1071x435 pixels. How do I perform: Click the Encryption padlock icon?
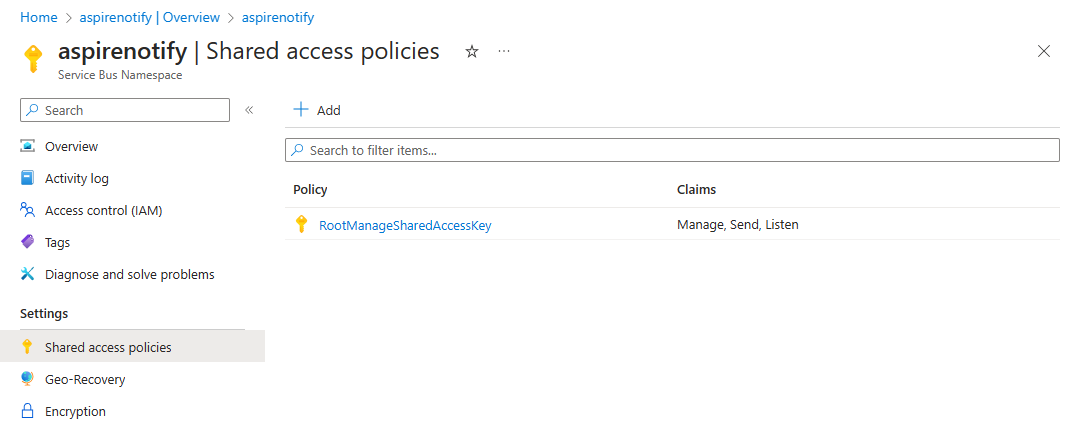(x=27, y=411)
